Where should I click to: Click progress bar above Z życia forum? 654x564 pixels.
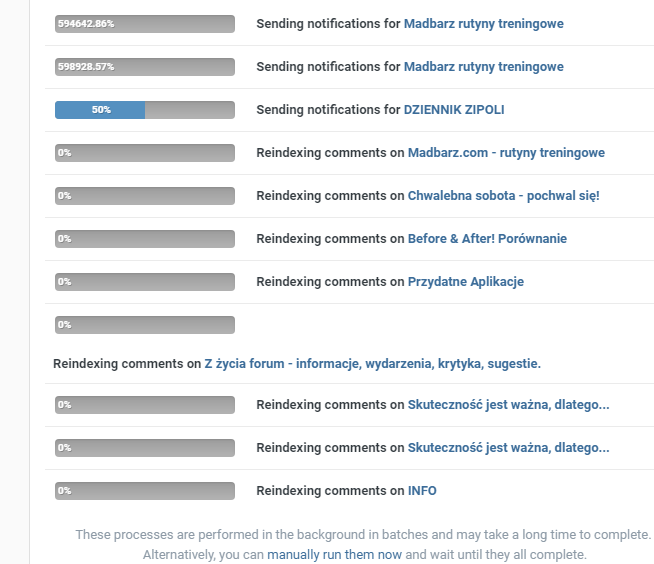[145, 325]
